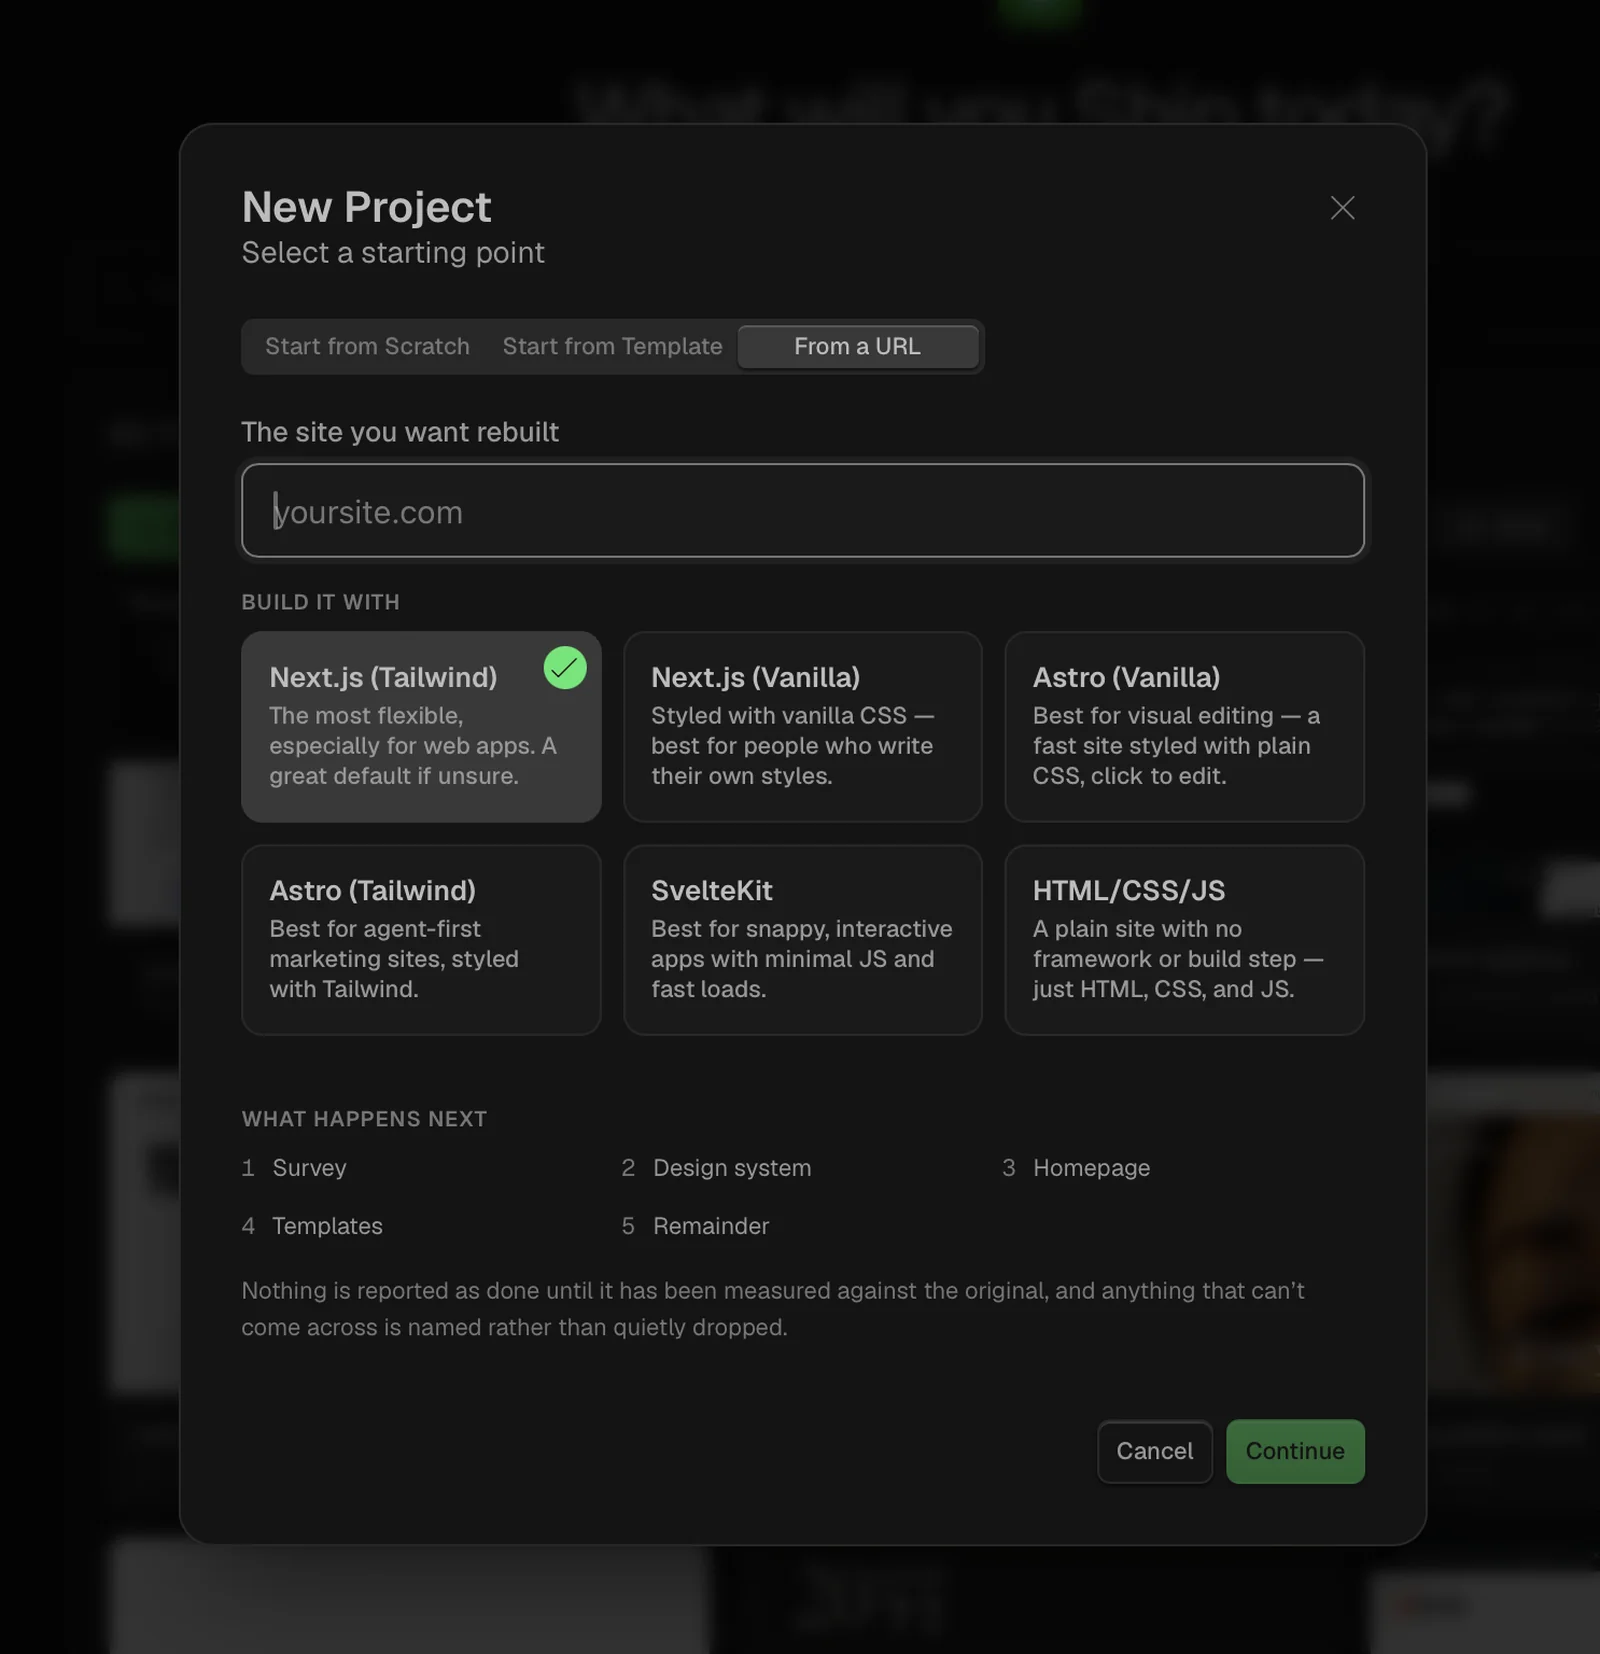
Task: Select the SvelteKit framework card
Action: (x=802, y=940)
